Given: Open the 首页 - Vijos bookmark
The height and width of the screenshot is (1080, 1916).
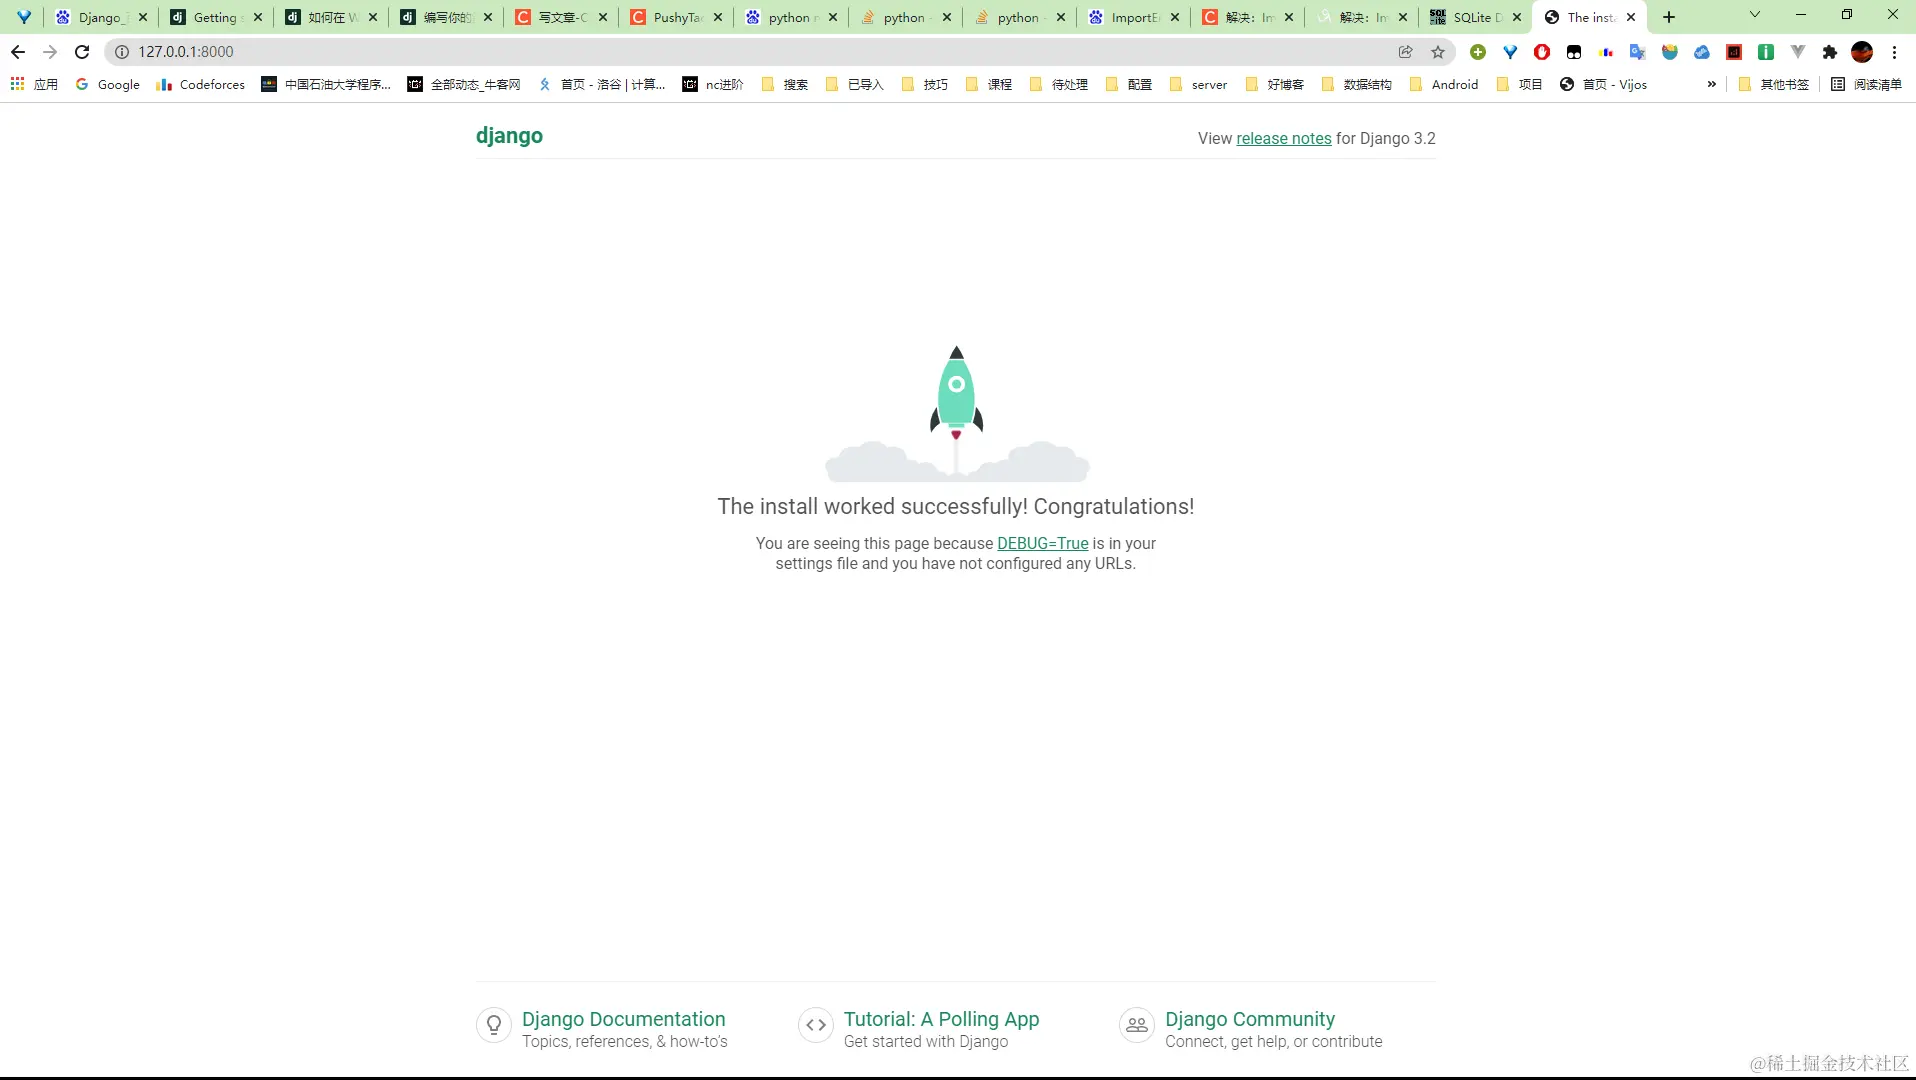Looking at the screenshot, I should pos(1603,84).
